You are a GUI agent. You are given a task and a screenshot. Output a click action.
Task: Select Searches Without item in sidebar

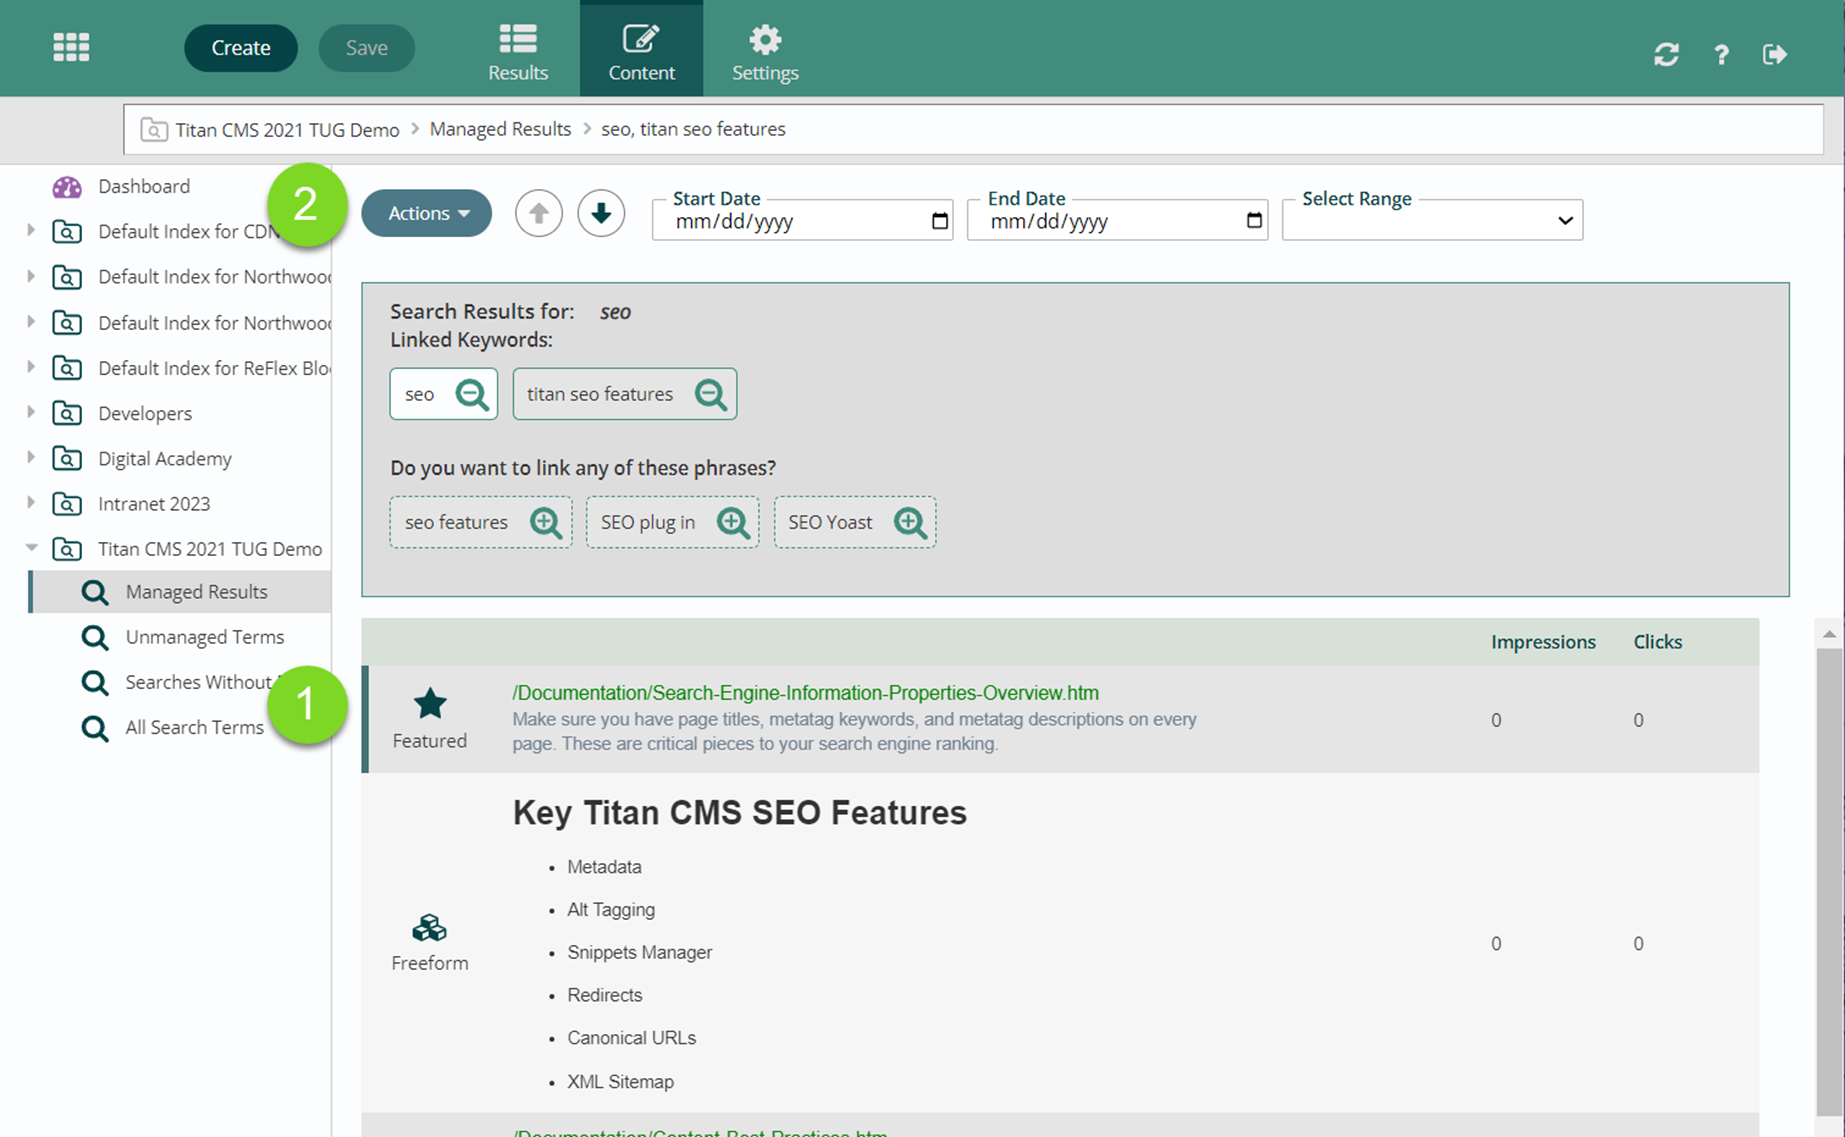point(199,682)
